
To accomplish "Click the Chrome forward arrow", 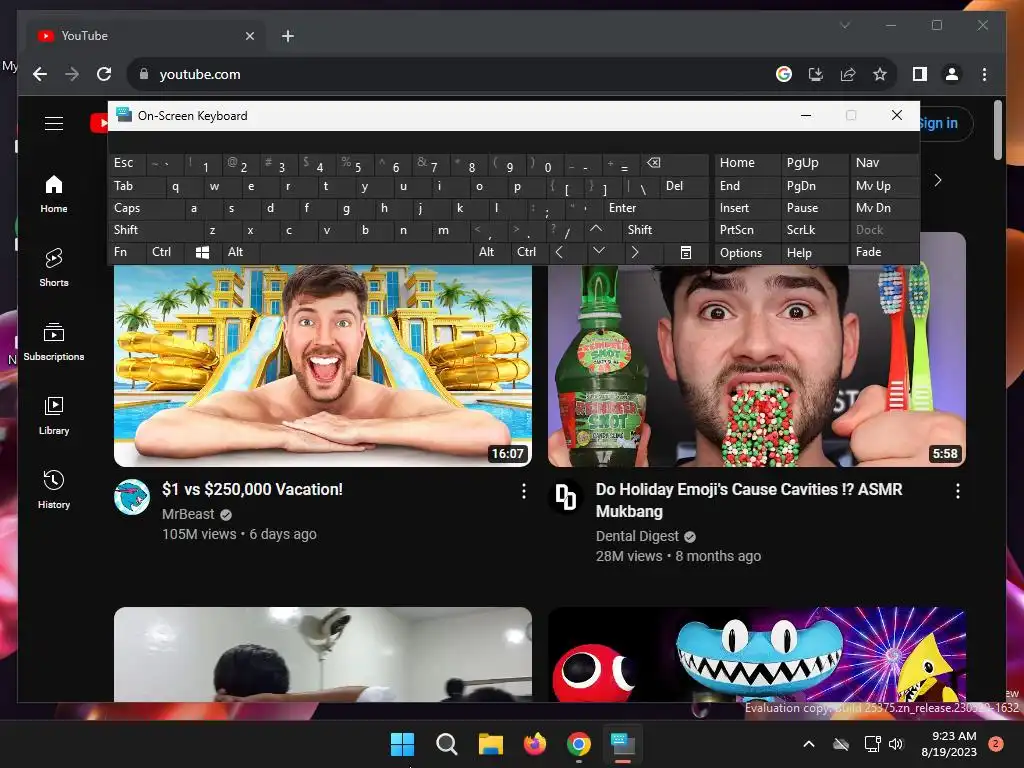I will (72, 74).
